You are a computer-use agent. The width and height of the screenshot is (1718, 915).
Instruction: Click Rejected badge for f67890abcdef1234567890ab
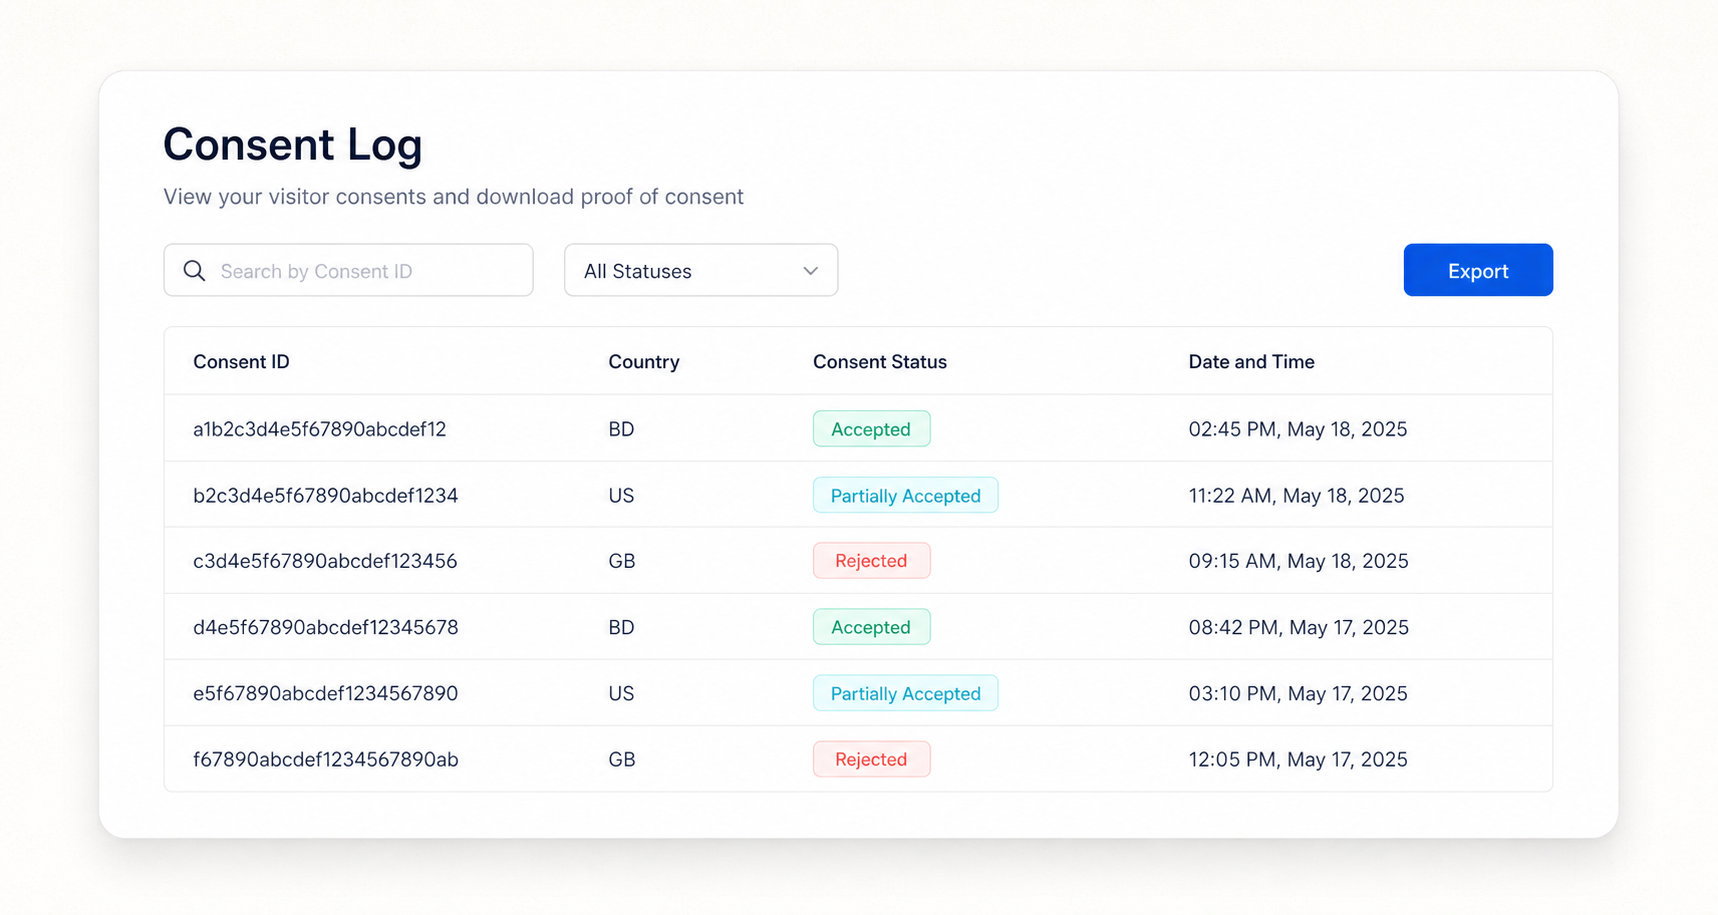click(871, 759)
